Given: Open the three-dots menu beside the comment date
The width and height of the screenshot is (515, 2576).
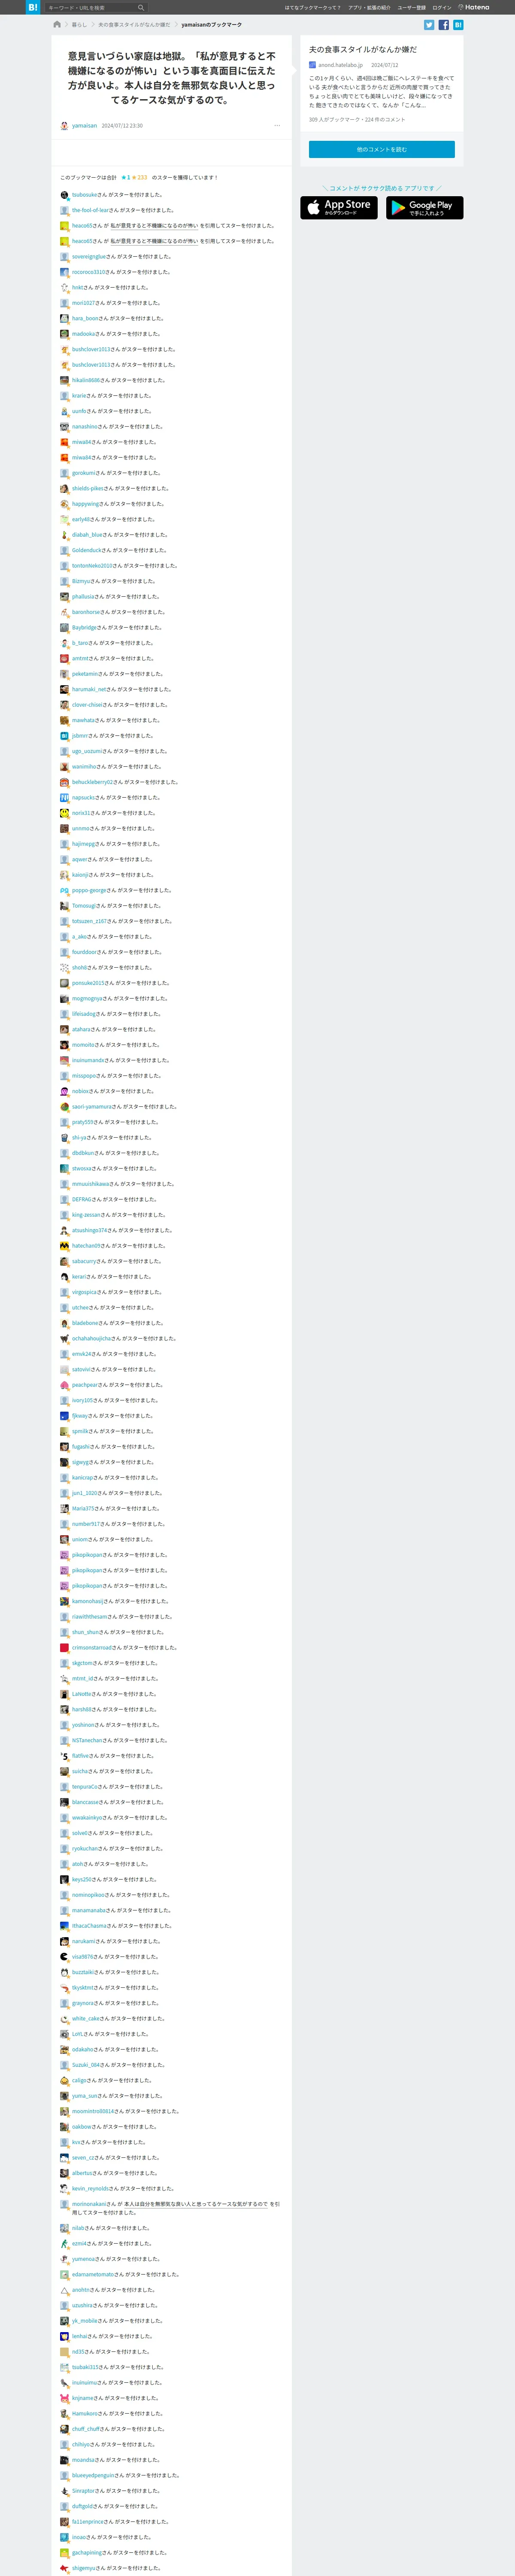Looking at the screenshot, I should (x=277, y=126).
